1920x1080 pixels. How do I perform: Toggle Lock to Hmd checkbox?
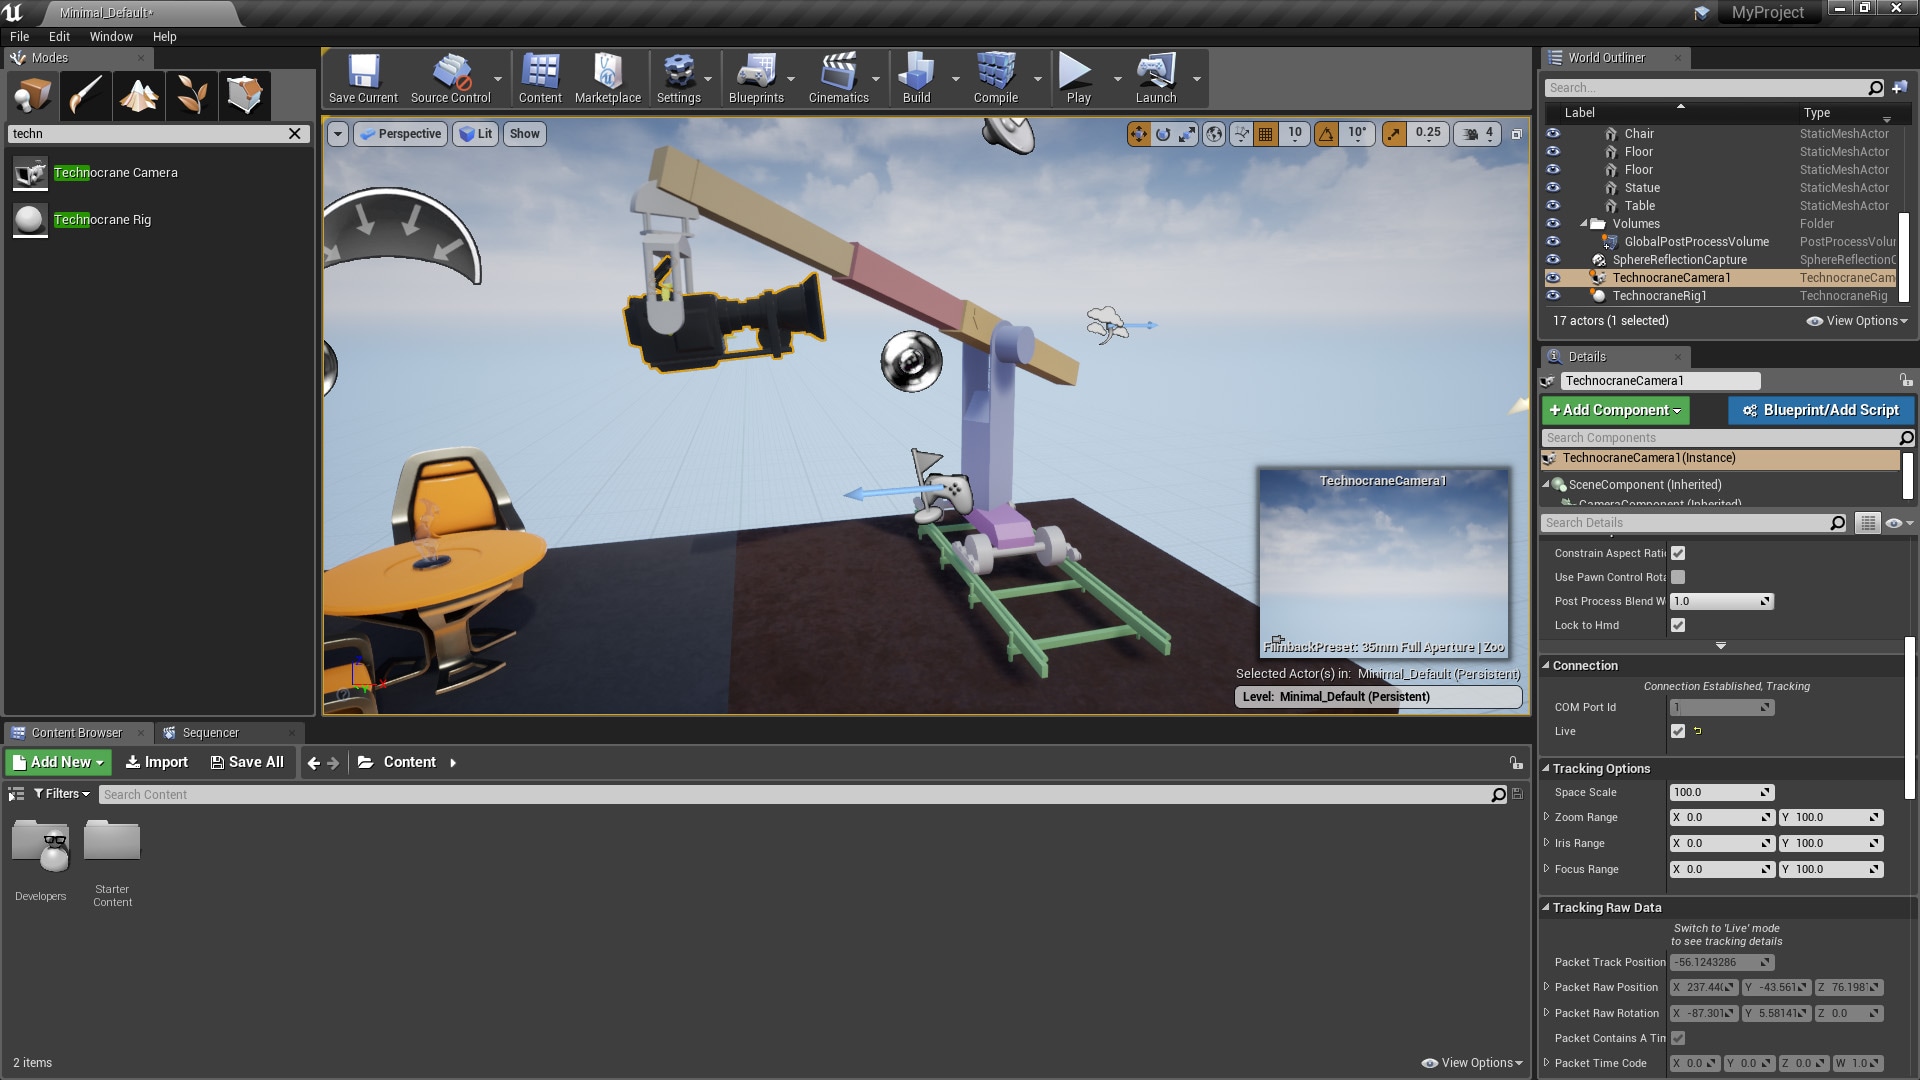(x=1678, y=625)
